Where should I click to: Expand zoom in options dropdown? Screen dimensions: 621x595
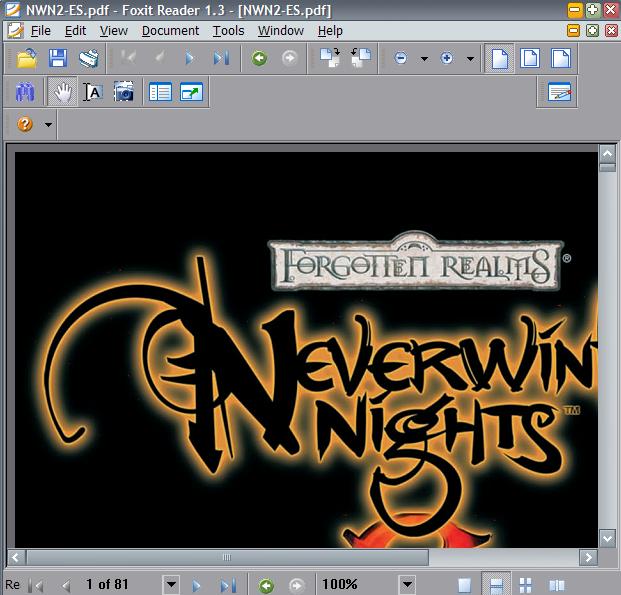[x=470, y=59]
